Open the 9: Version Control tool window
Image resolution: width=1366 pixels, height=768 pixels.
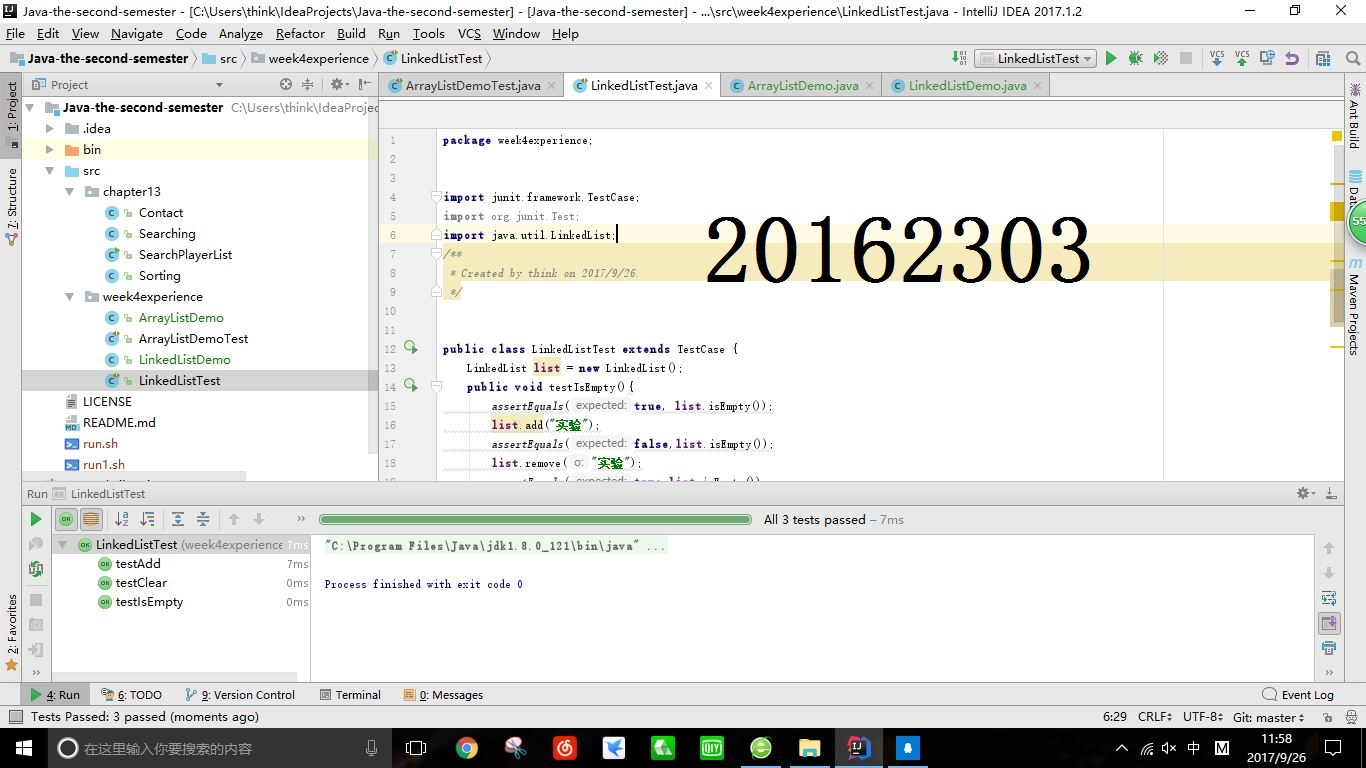(240, 695)
